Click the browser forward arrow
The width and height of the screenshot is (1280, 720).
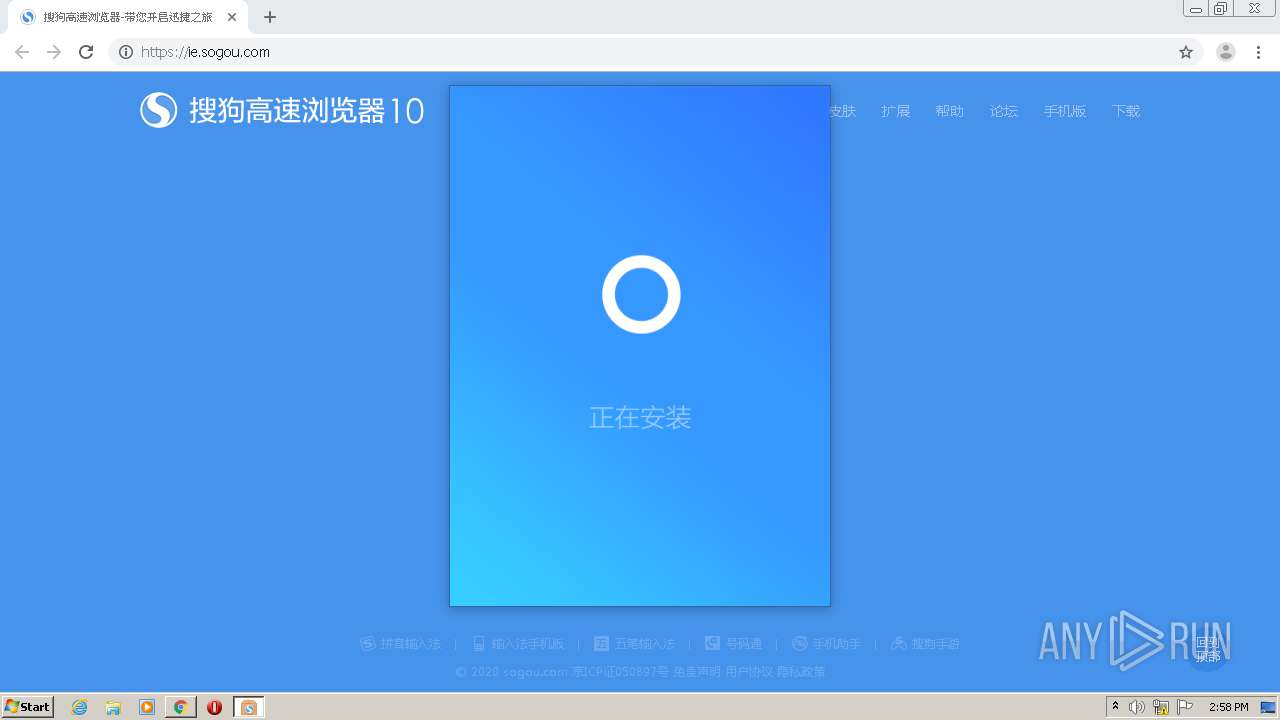54,52
